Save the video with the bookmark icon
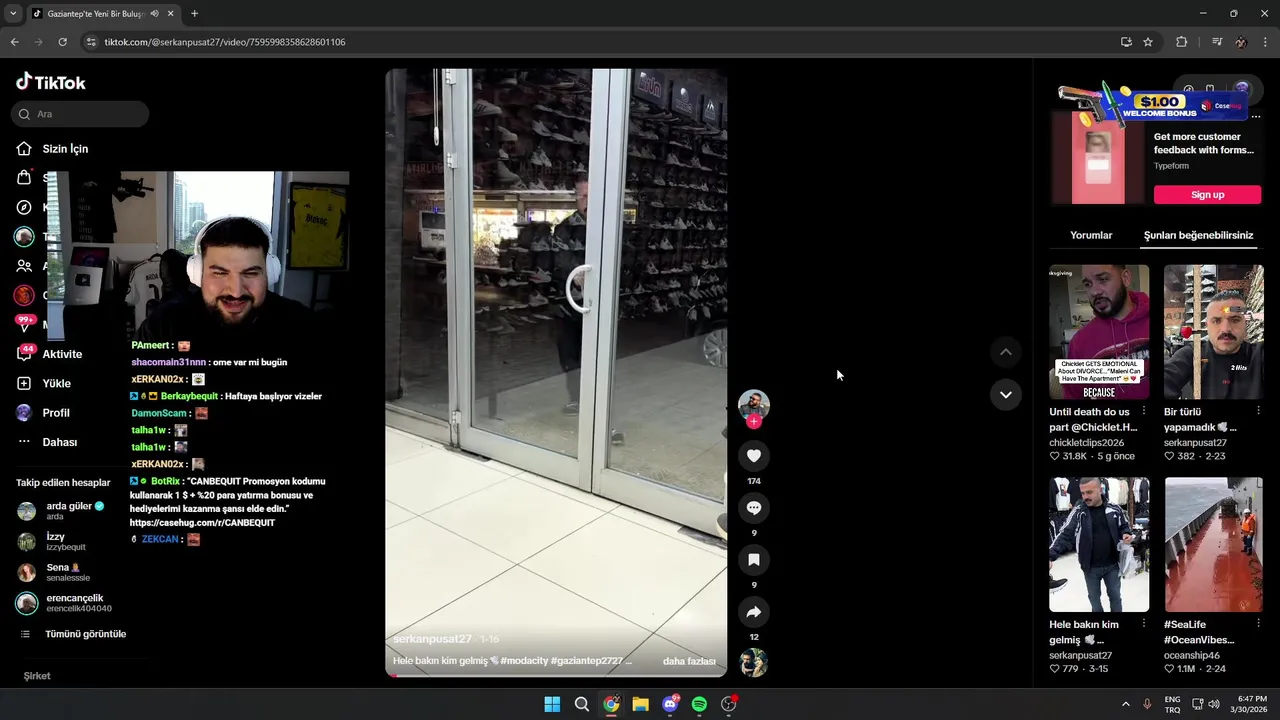Screen dimensions: 1280x720 [754, 560]
